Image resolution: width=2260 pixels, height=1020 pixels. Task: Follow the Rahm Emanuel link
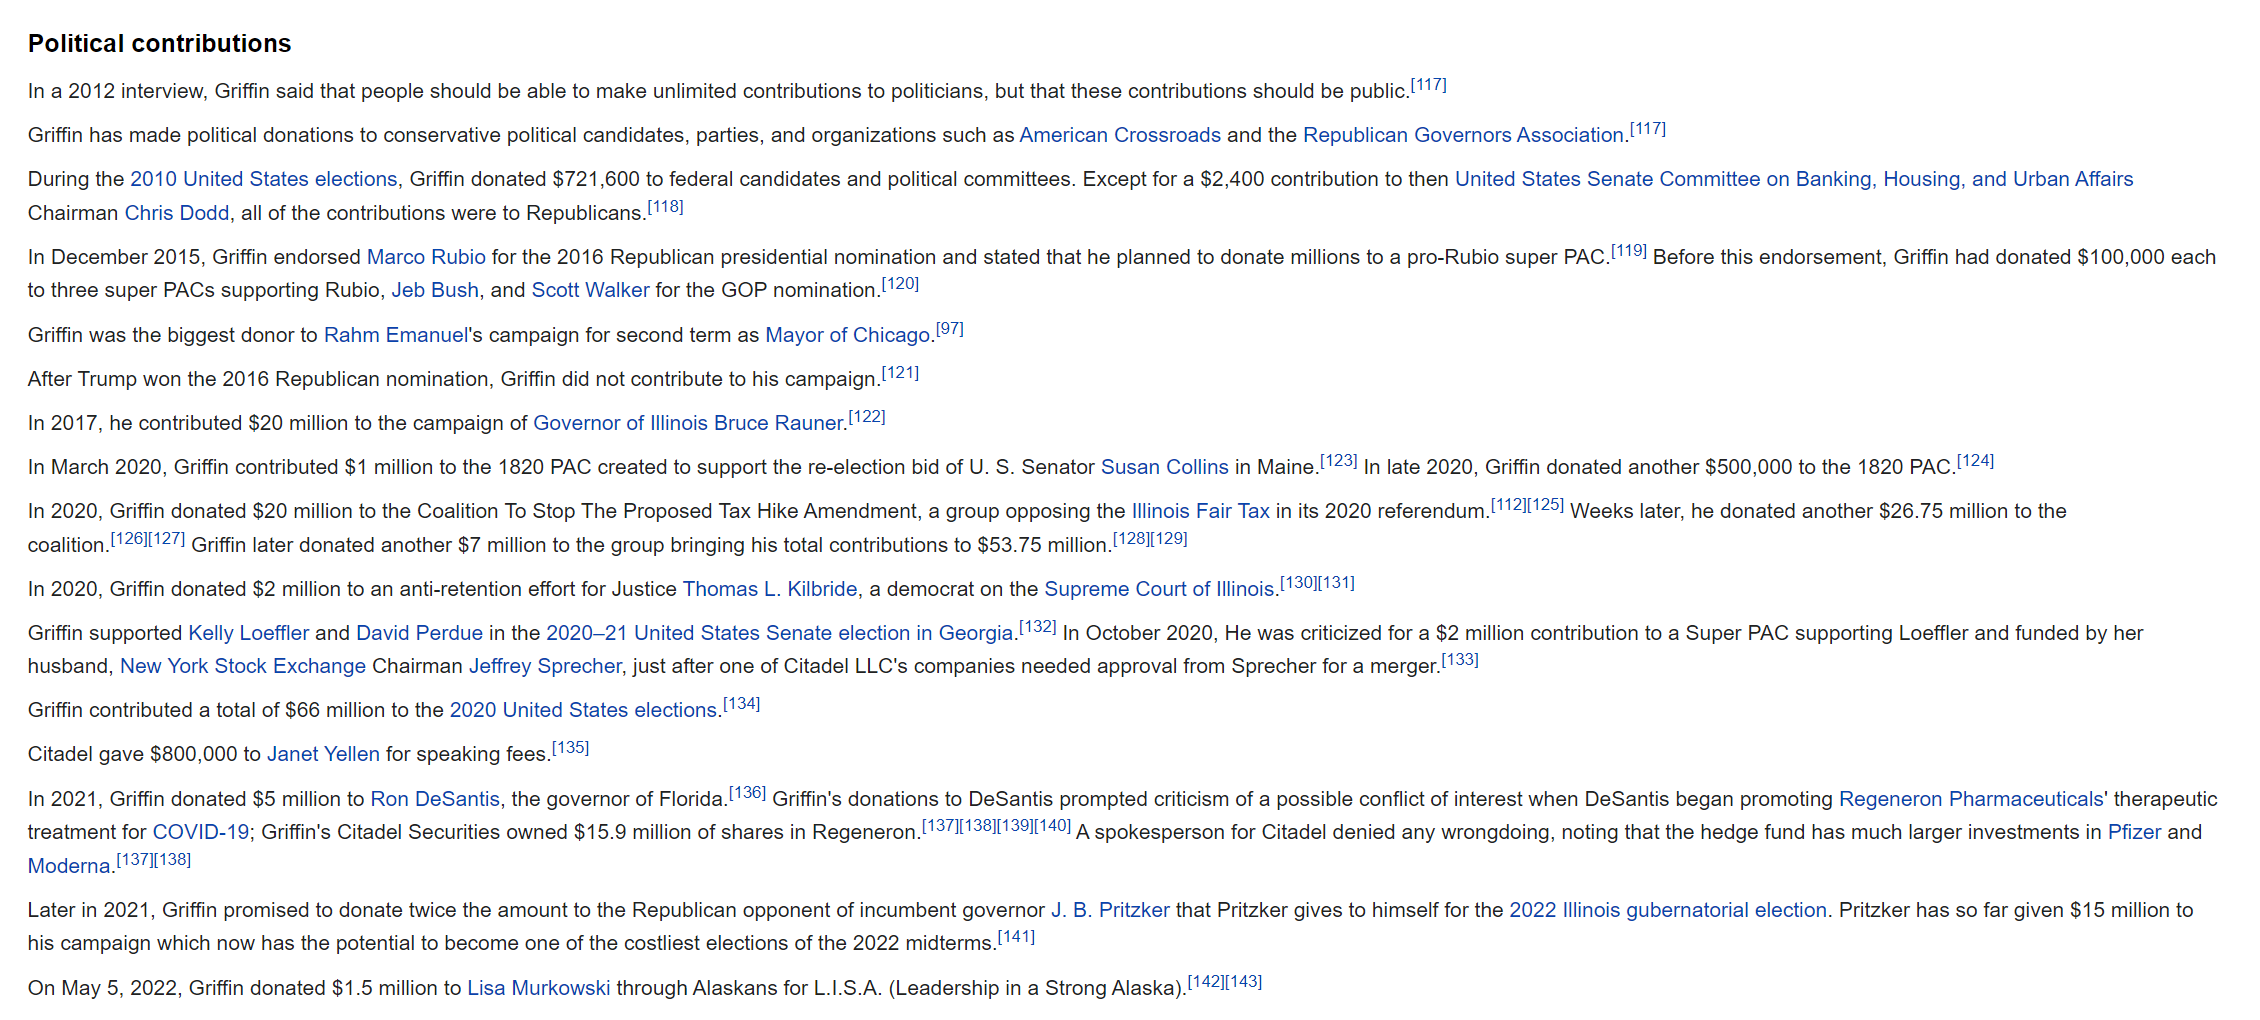coord(396,335)
